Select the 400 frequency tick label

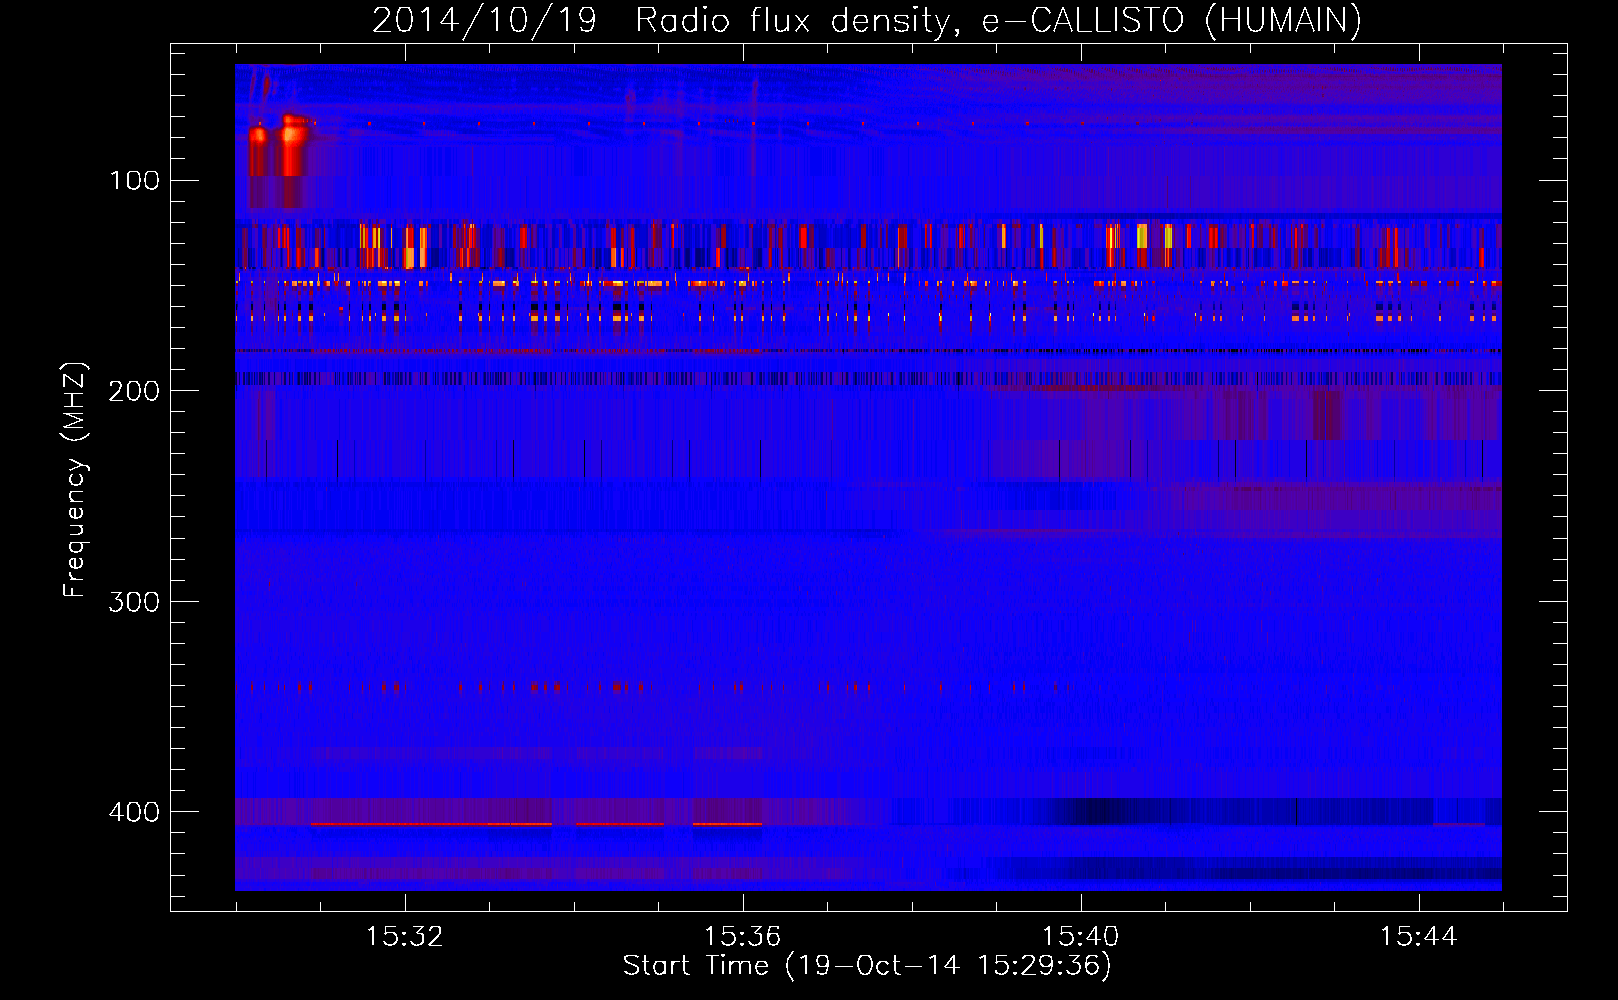[x=135, y=812]
